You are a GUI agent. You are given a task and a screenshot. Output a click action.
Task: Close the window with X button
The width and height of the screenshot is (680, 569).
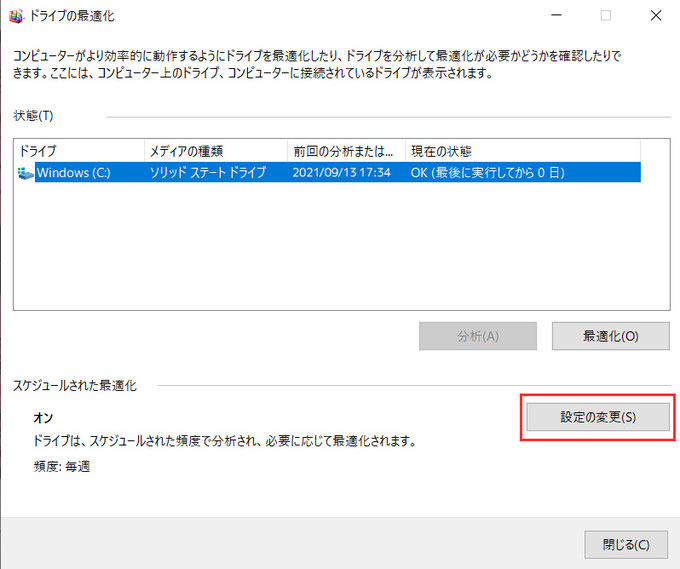[656, 16]
